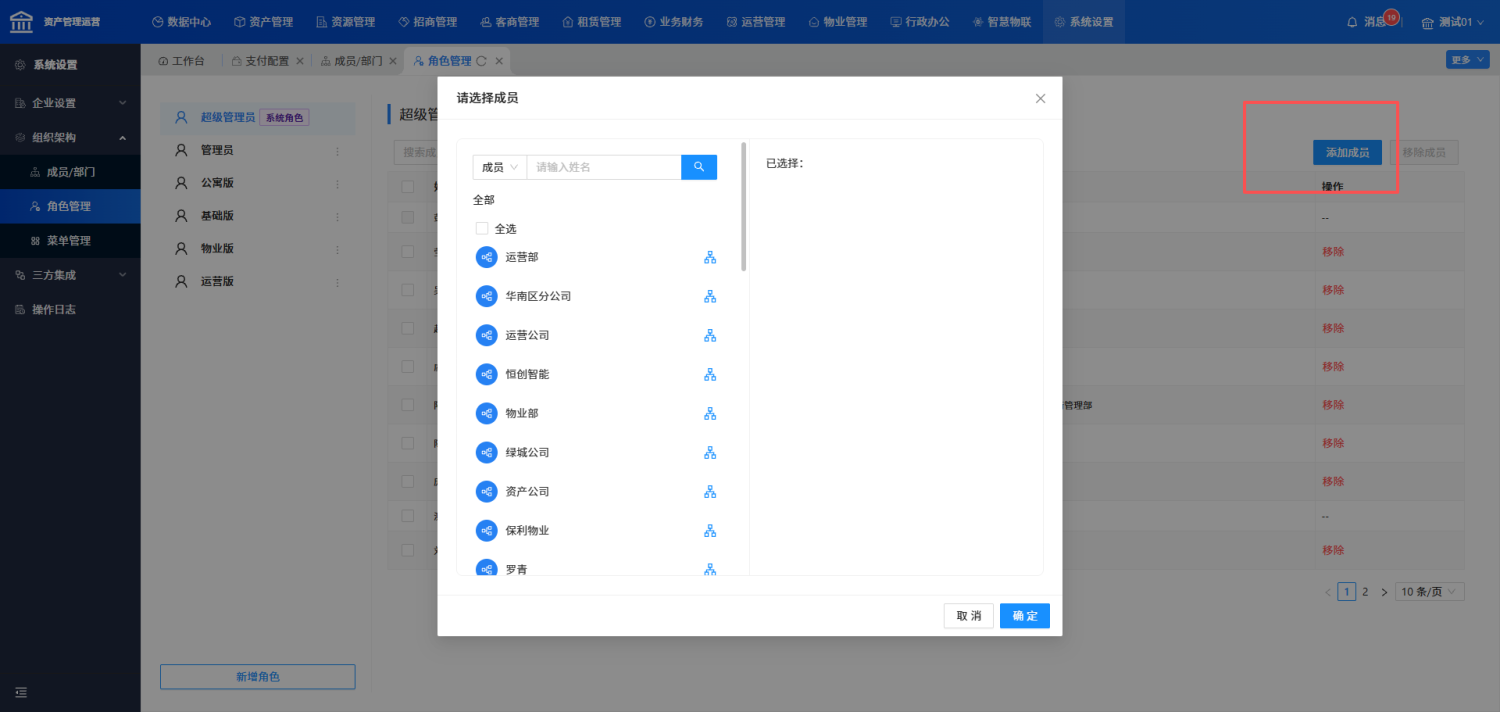Expand the 三方集成 sidebar section
The image size is (1500, 712).
[x=70, y=275]
